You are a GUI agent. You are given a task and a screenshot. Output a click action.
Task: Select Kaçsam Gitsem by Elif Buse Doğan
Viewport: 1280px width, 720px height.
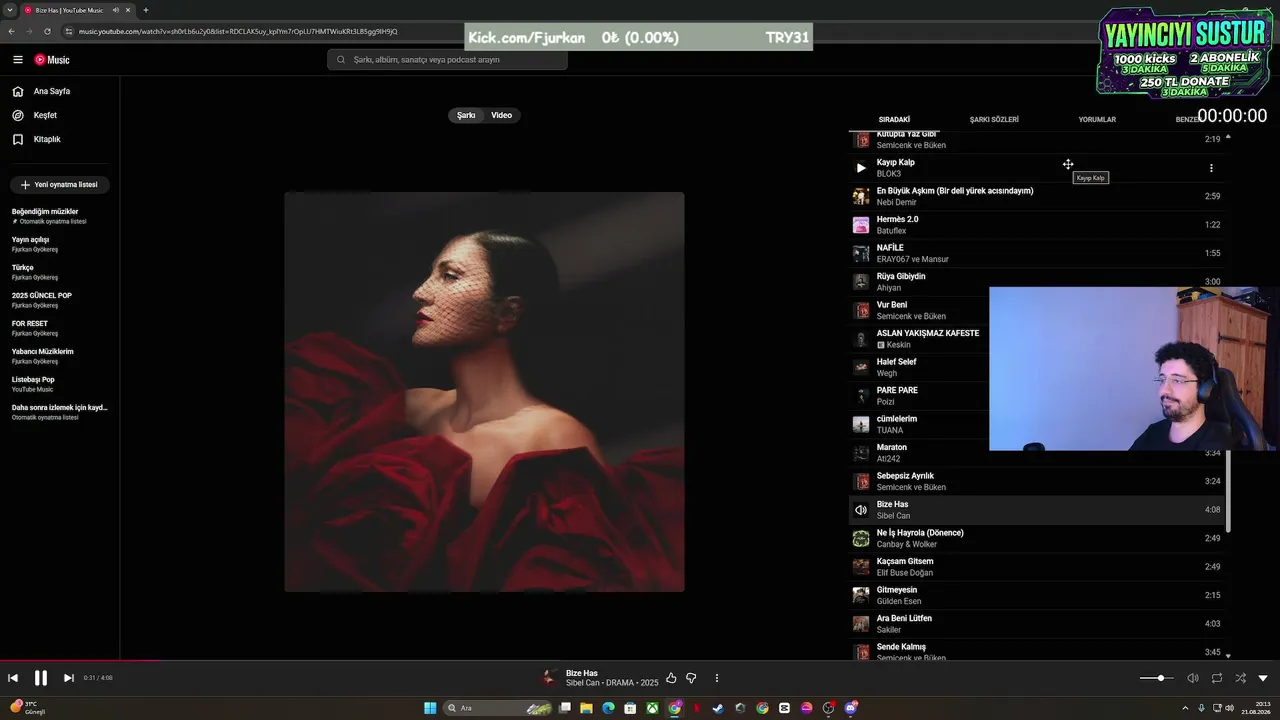click(x=1037, y=567)
